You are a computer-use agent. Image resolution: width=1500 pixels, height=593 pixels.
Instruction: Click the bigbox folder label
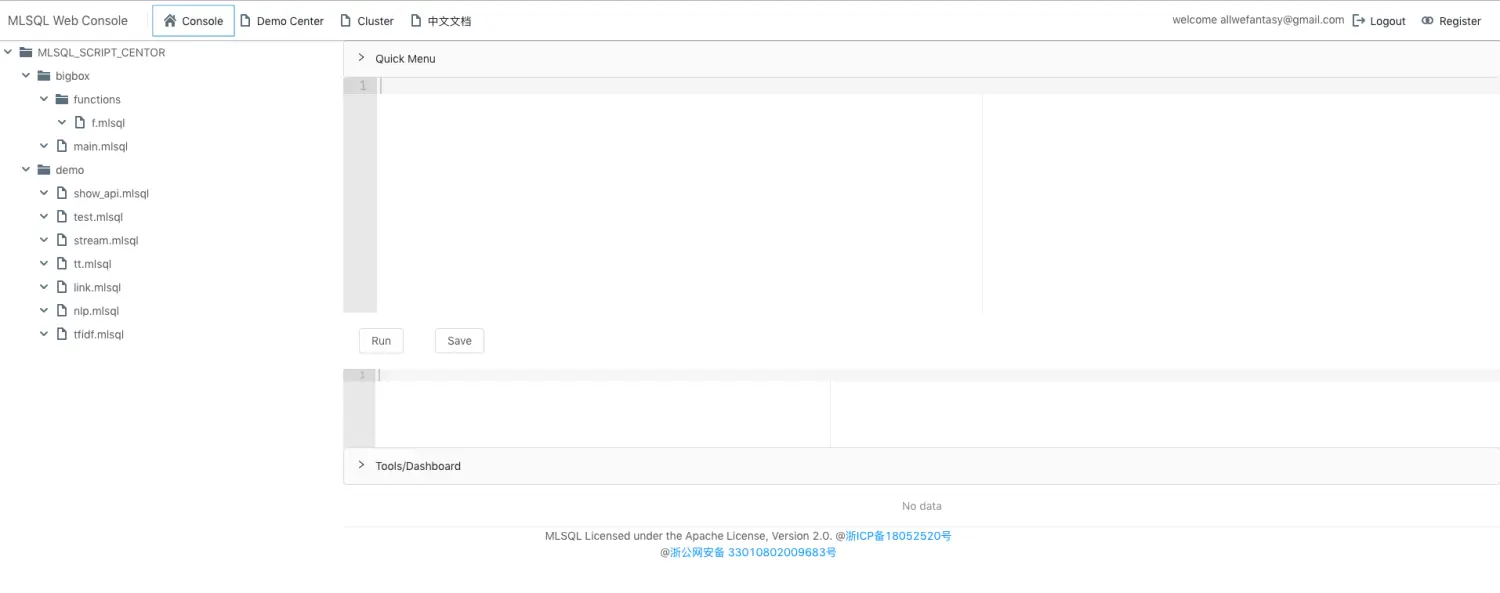72,76
